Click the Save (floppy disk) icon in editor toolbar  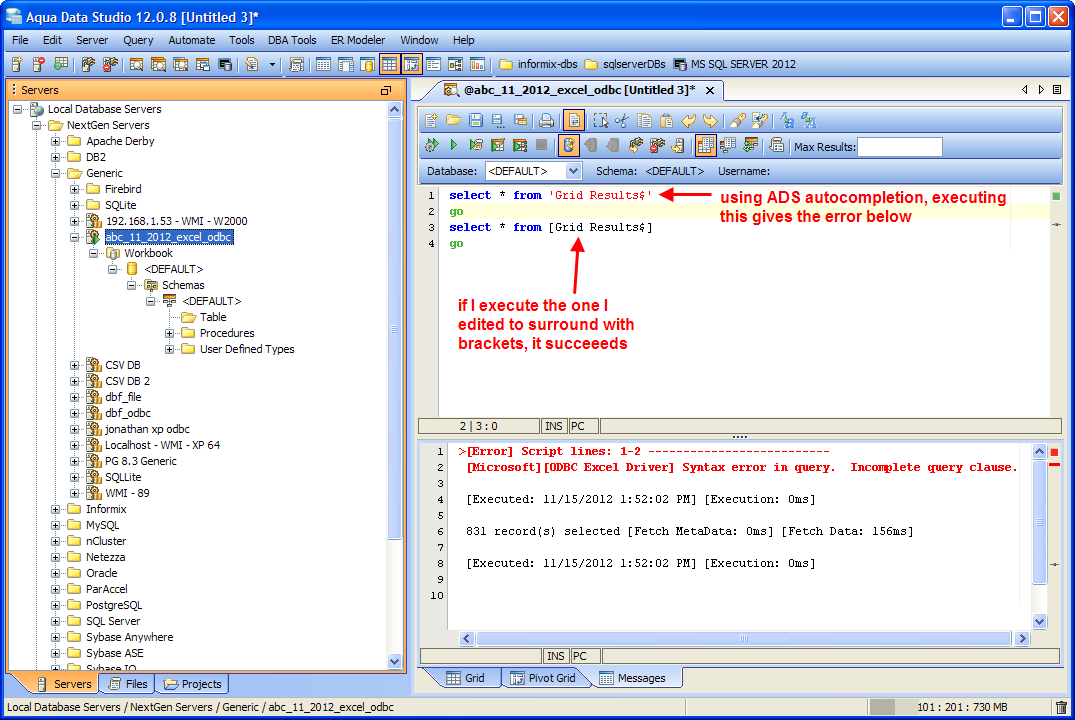click(476, 121)
